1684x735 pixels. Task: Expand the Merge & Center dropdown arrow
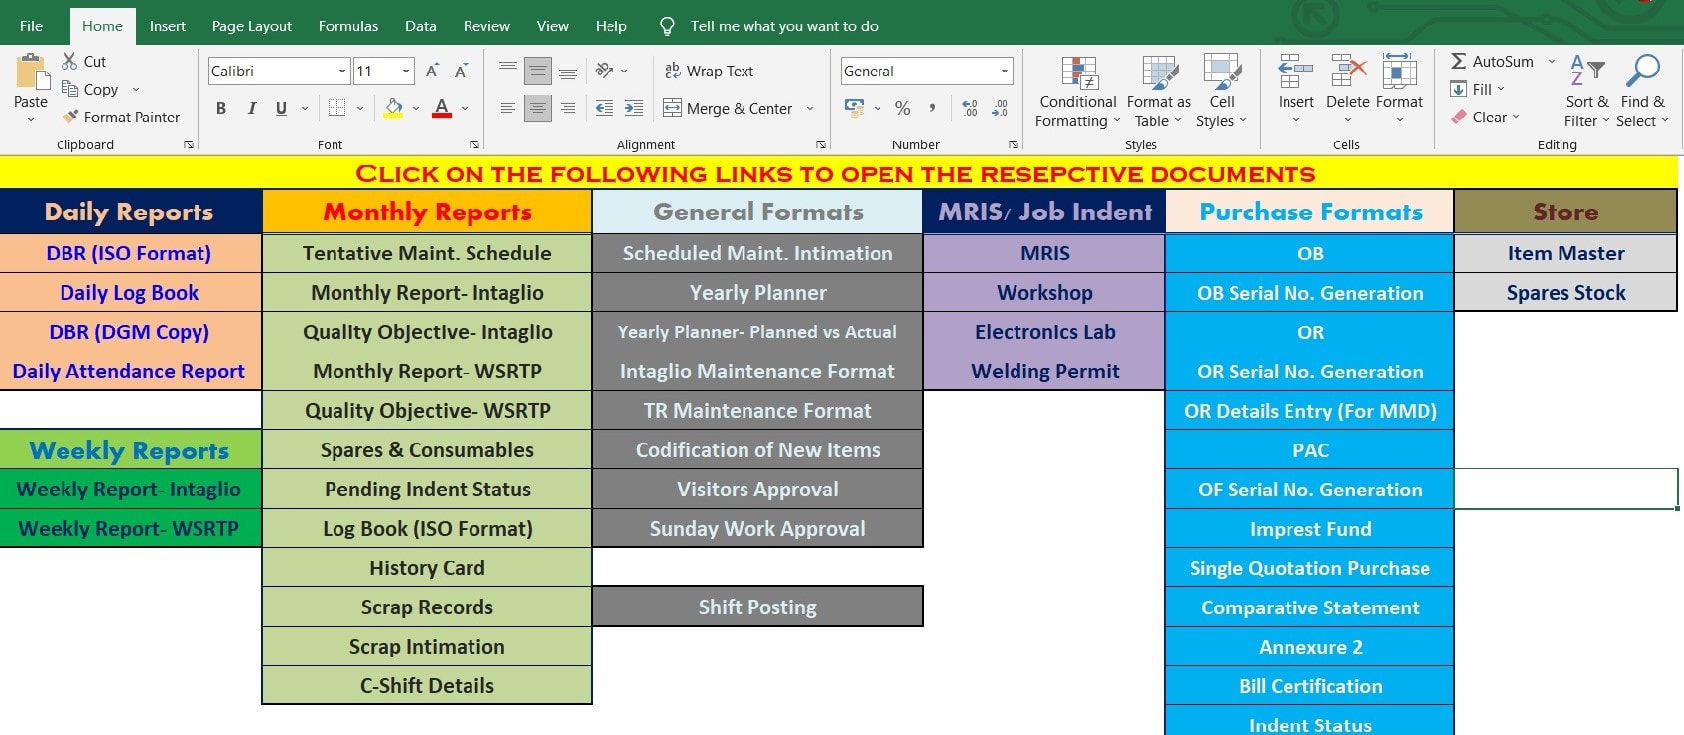tap(810, 108)
